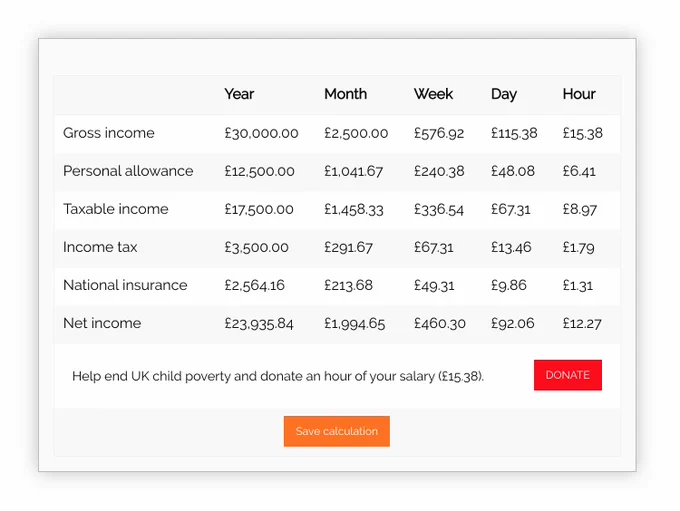Image resolution: width=680 pixels, height=511 pixels.
Task: Select the Hour column header
Action: coord(579,94)
